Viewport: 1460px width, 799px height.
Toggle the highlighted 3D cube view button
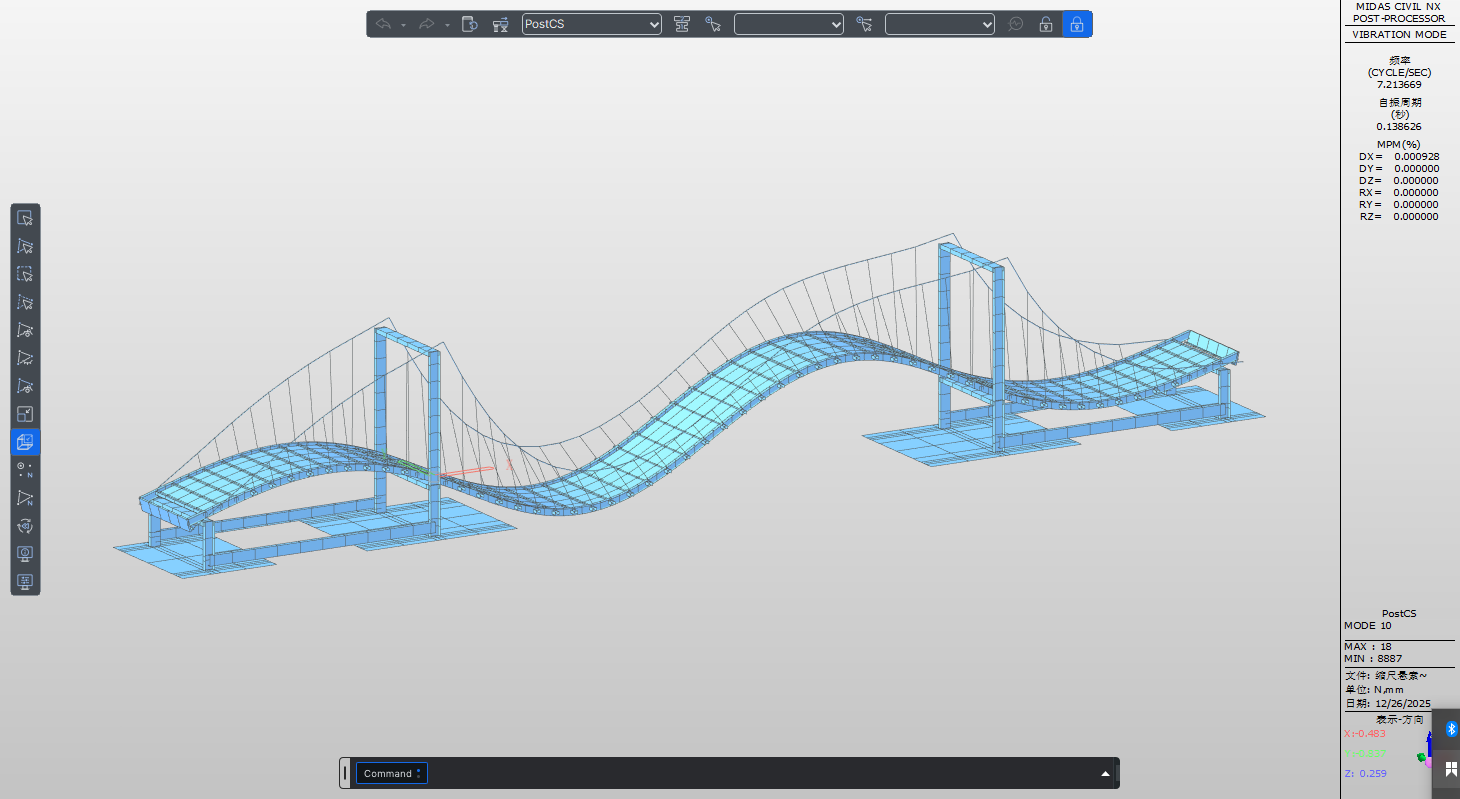25,442
